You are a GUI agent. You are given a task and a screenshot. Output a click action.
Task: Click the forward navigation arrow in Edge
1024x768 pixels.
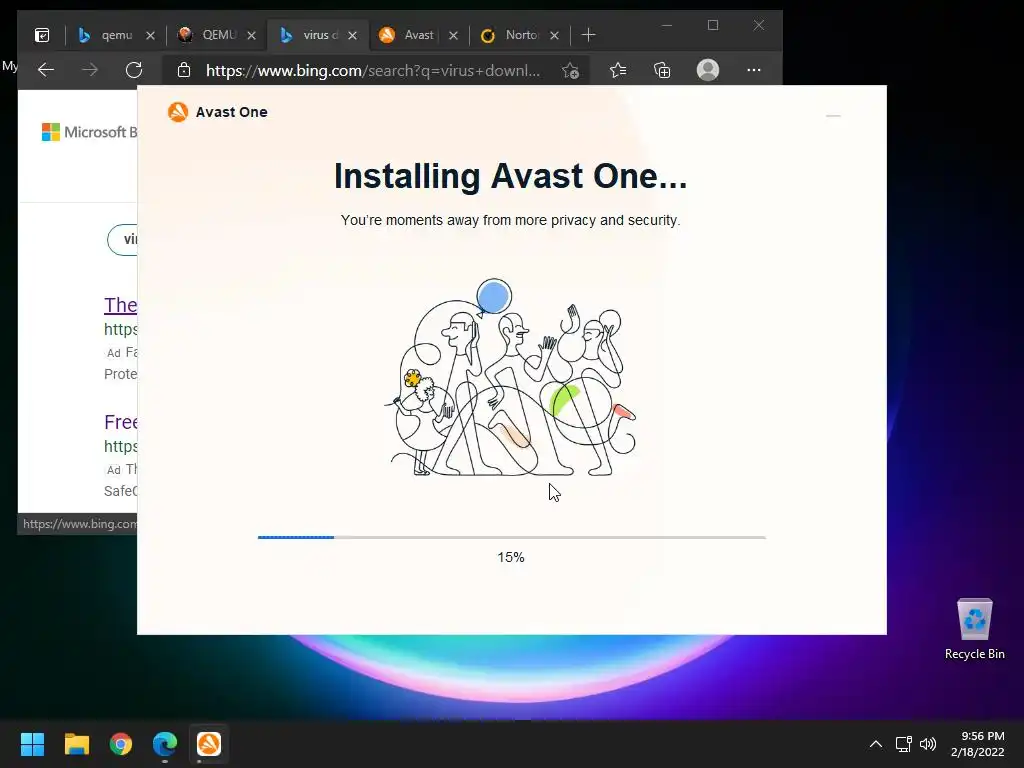(90, 70)
